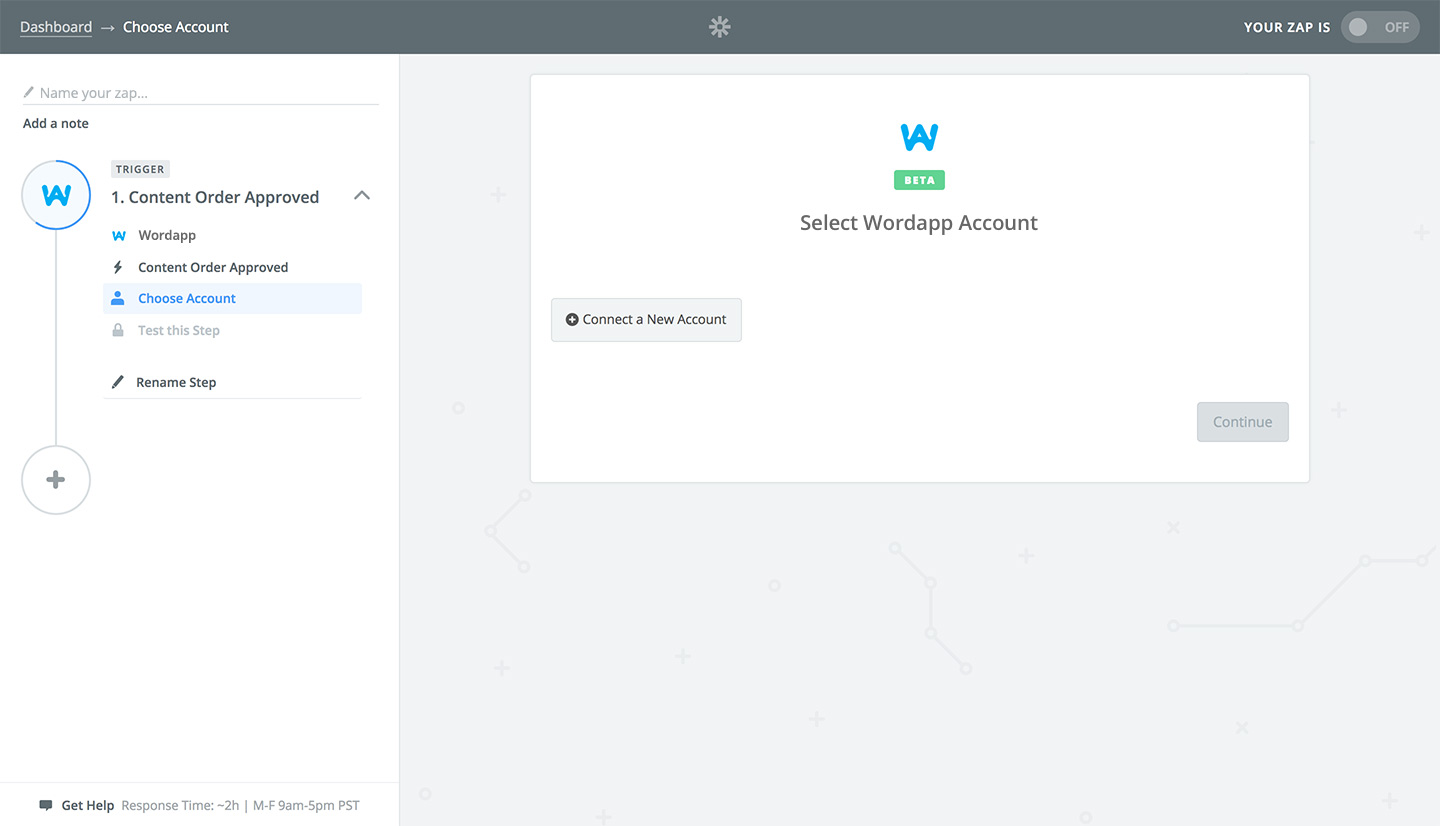Click the pencil icon beside zap name

point(29,93)
